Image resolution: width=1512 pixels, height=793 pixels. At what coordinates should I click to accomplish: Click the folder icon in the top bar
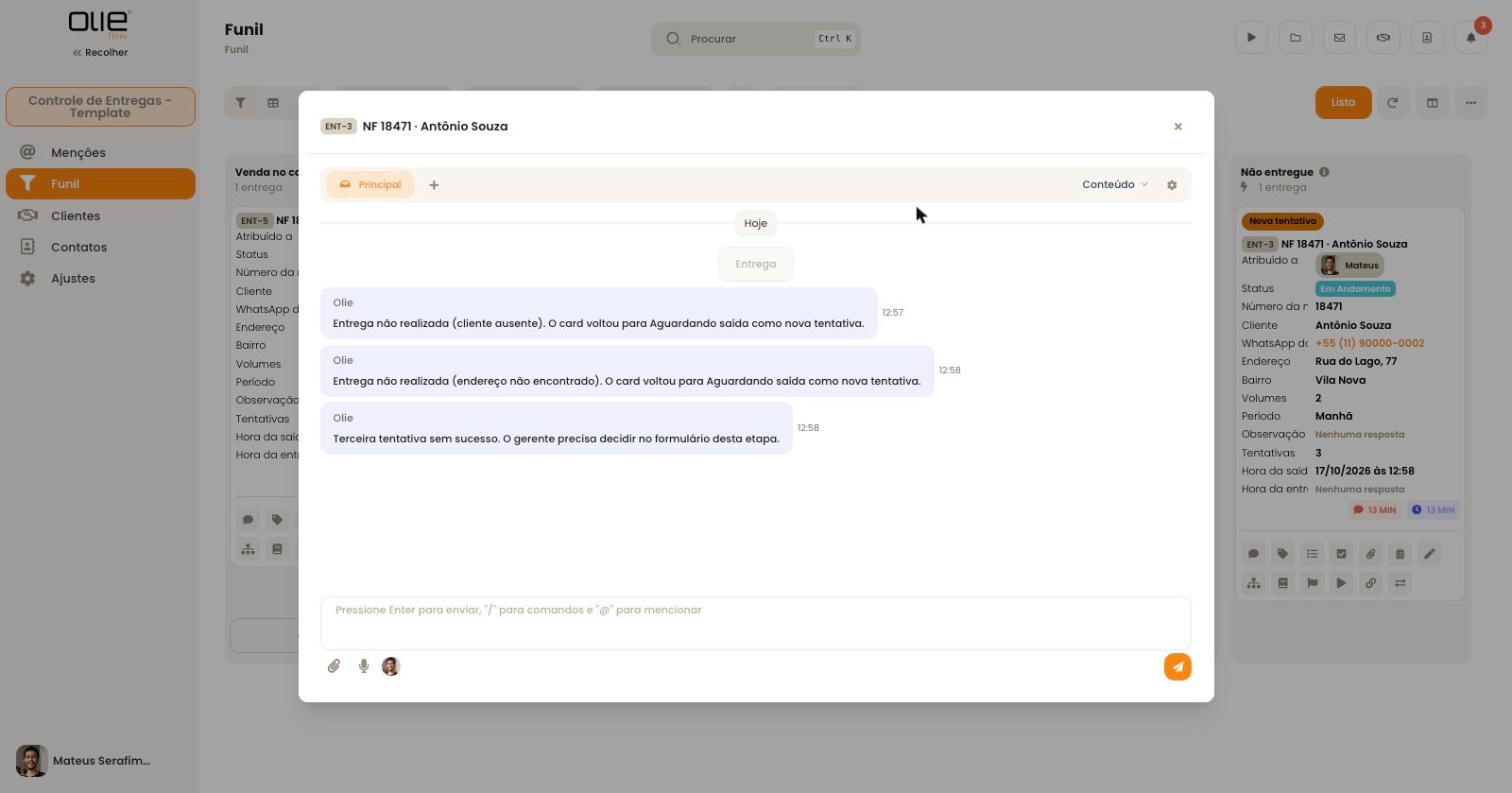point(1295,38)
